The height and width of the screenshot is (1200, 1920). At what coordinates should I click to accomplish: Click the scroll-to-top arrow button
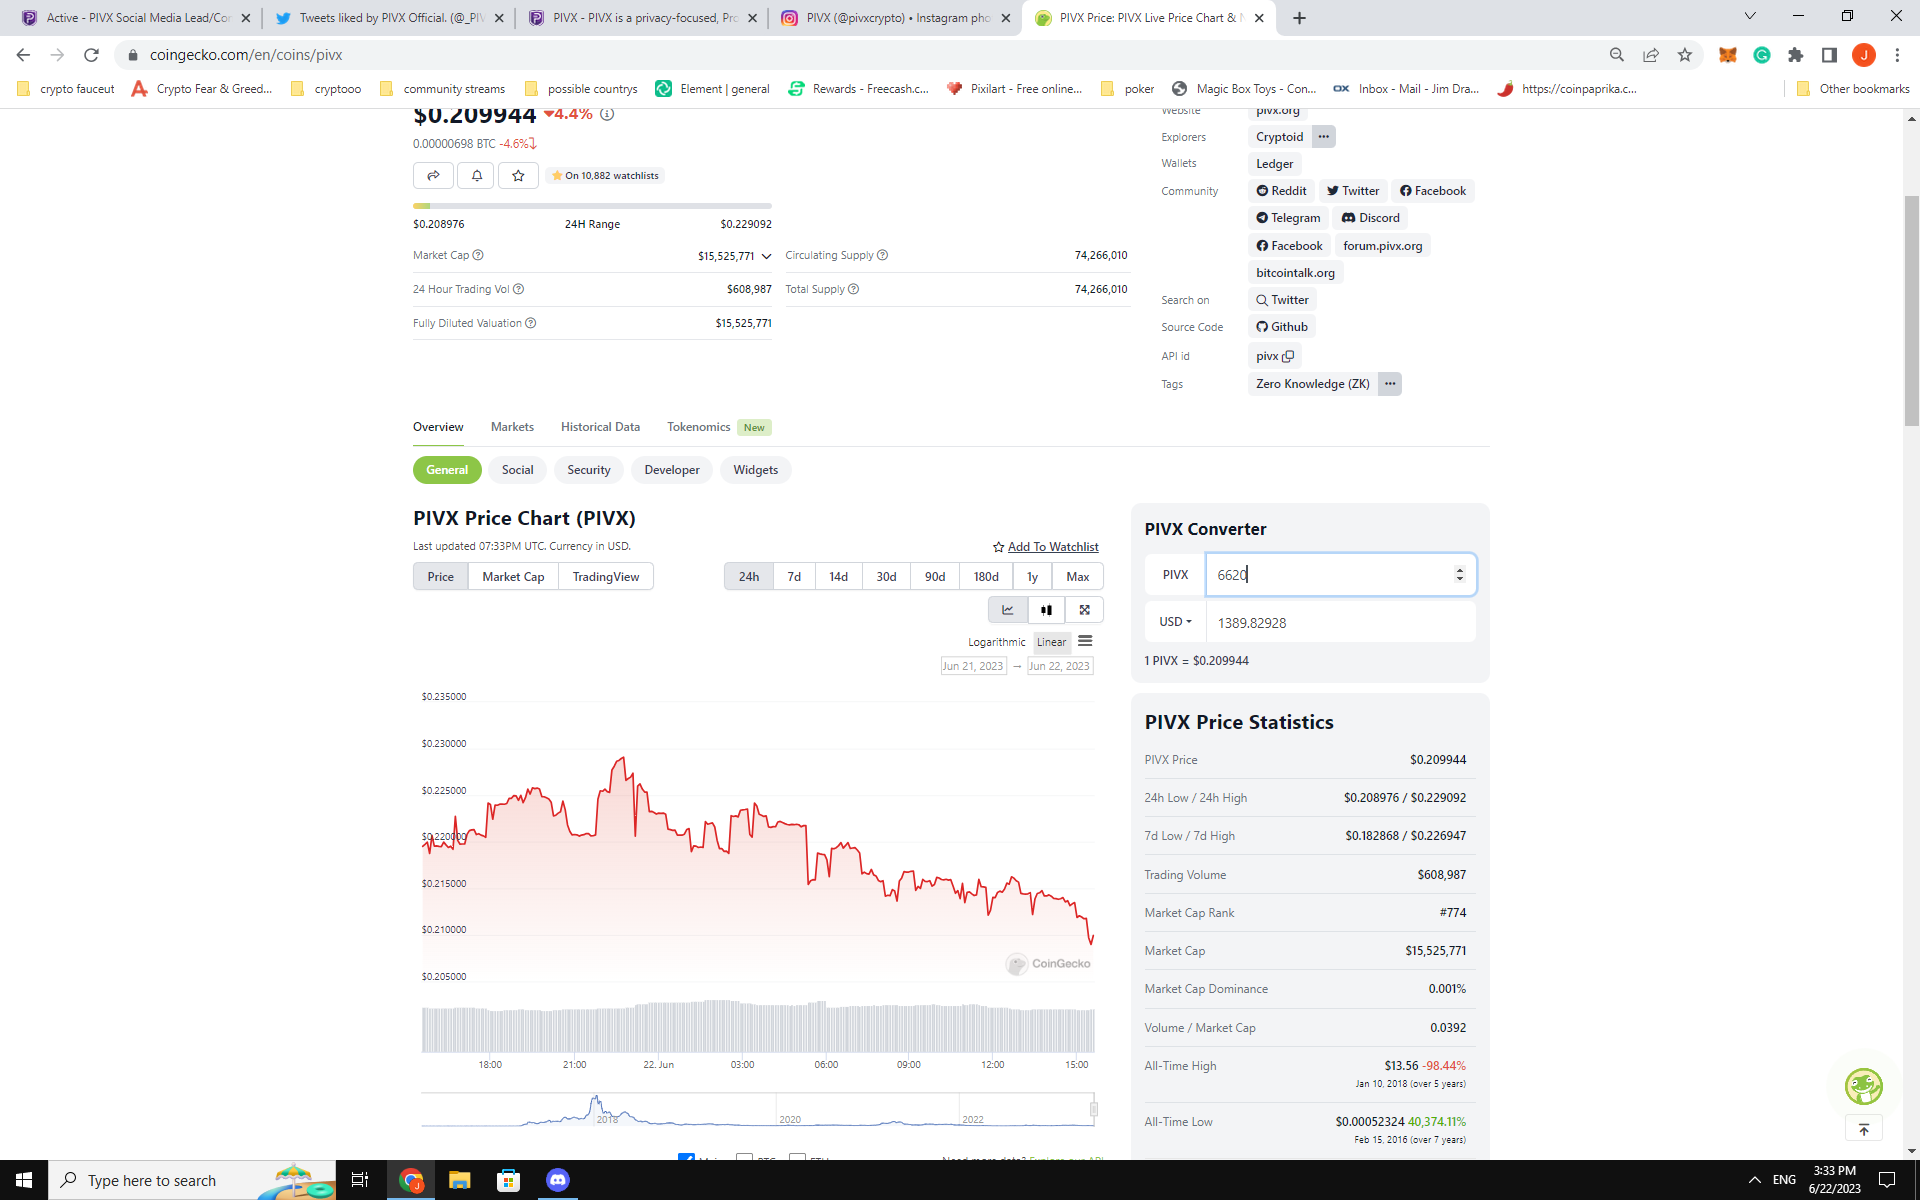tap(1863, 1129)
